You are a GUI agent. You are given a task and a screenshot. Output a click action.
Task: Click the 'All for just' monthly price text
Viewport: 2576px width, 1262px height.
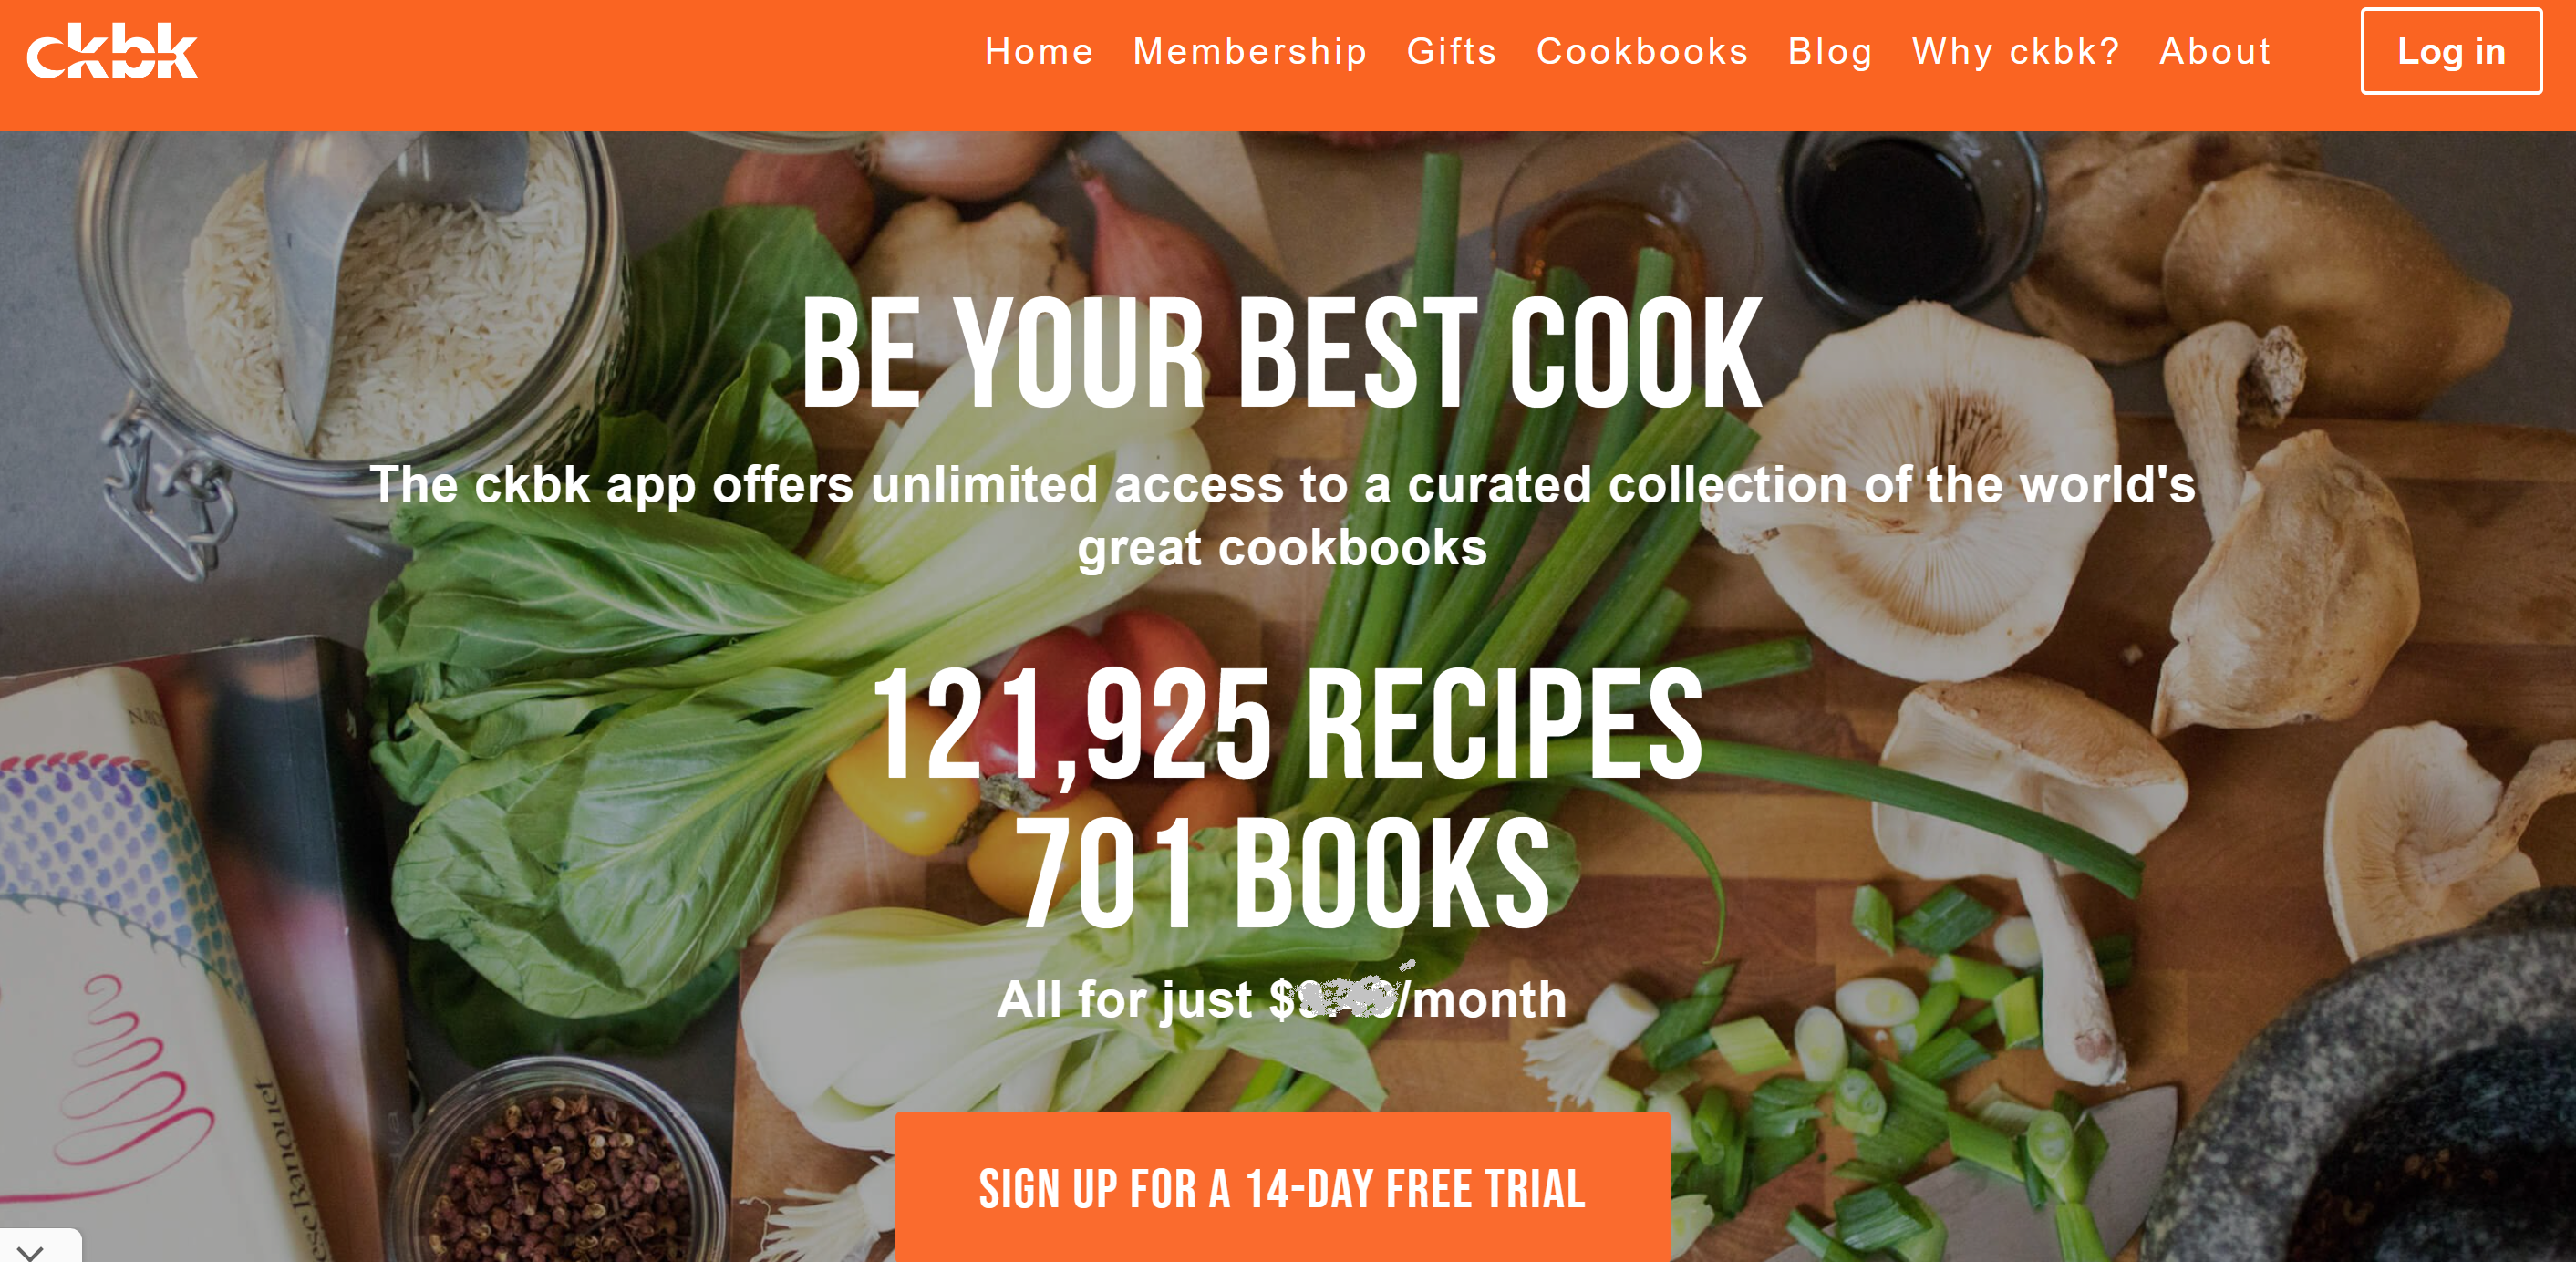[1282, 998]
